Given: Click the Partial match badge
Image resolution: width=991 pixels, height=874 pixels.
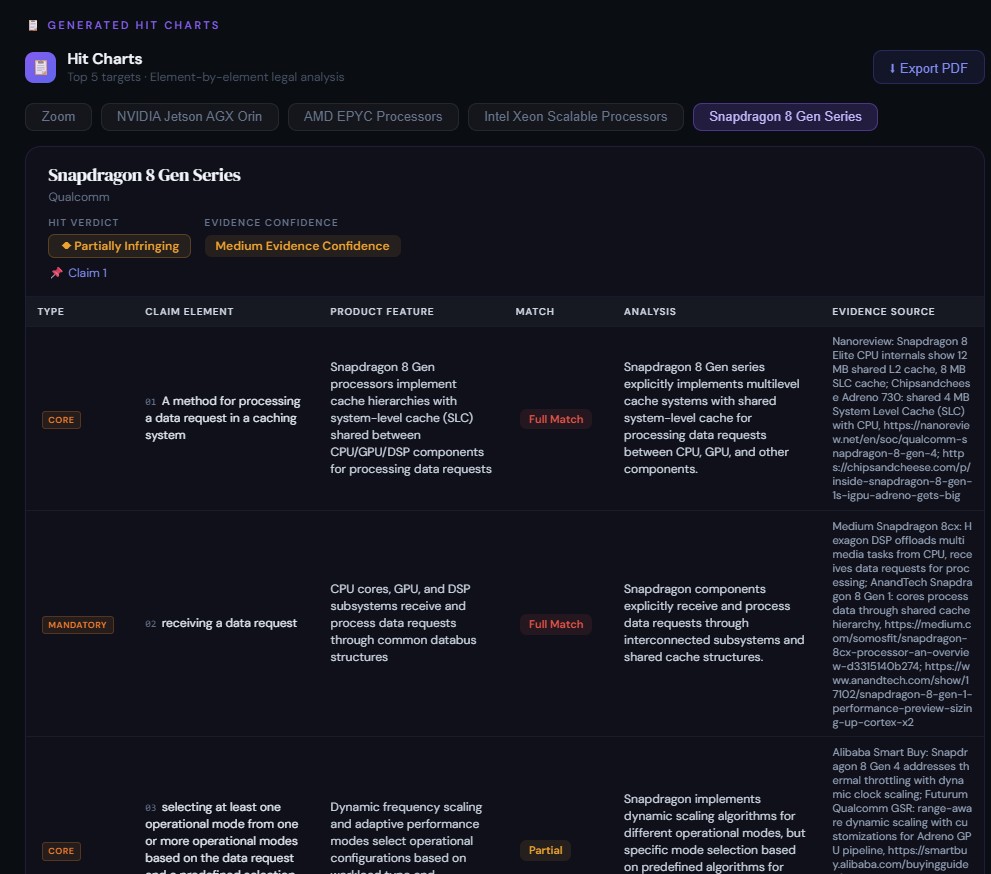Looking at the screenshot, I should [545, 850].
